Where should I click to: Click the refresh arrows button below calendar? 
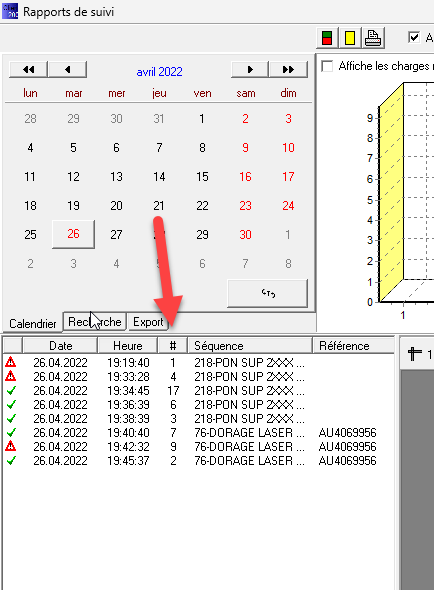[268, 293]
